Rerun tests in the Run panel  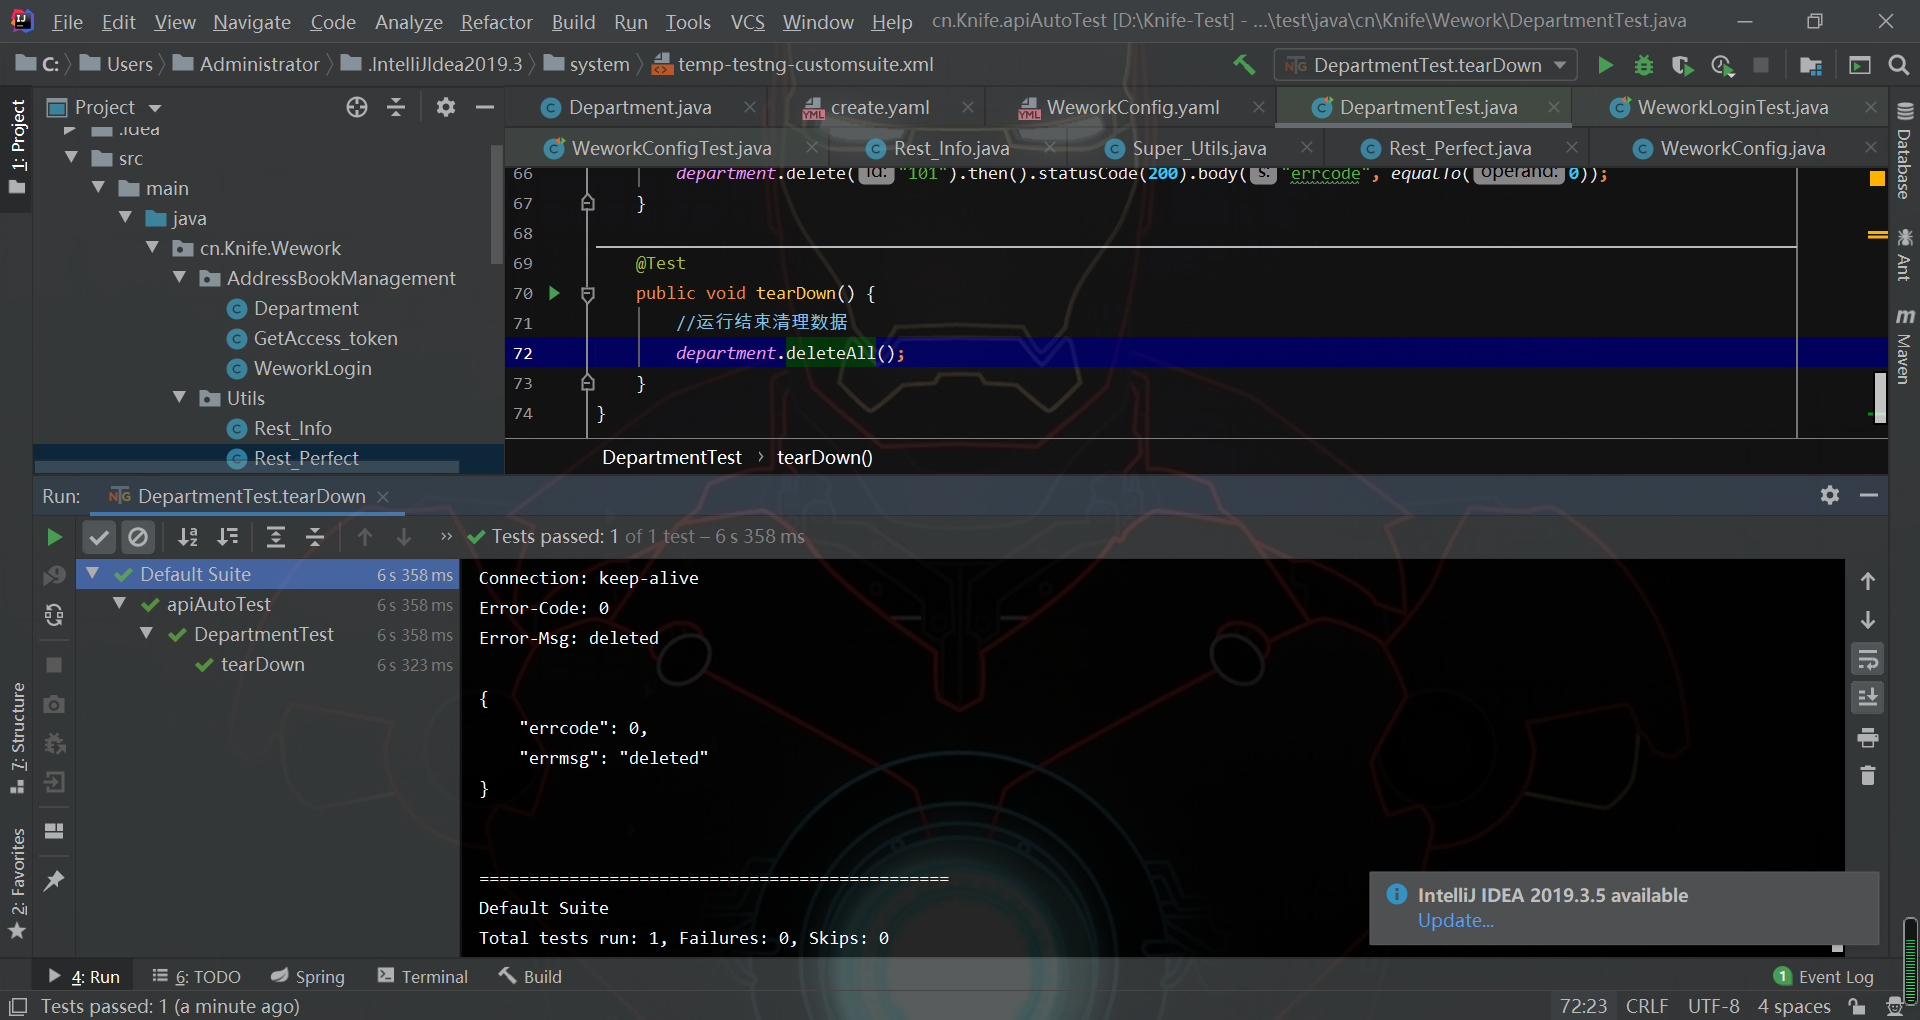coord(54,537)
